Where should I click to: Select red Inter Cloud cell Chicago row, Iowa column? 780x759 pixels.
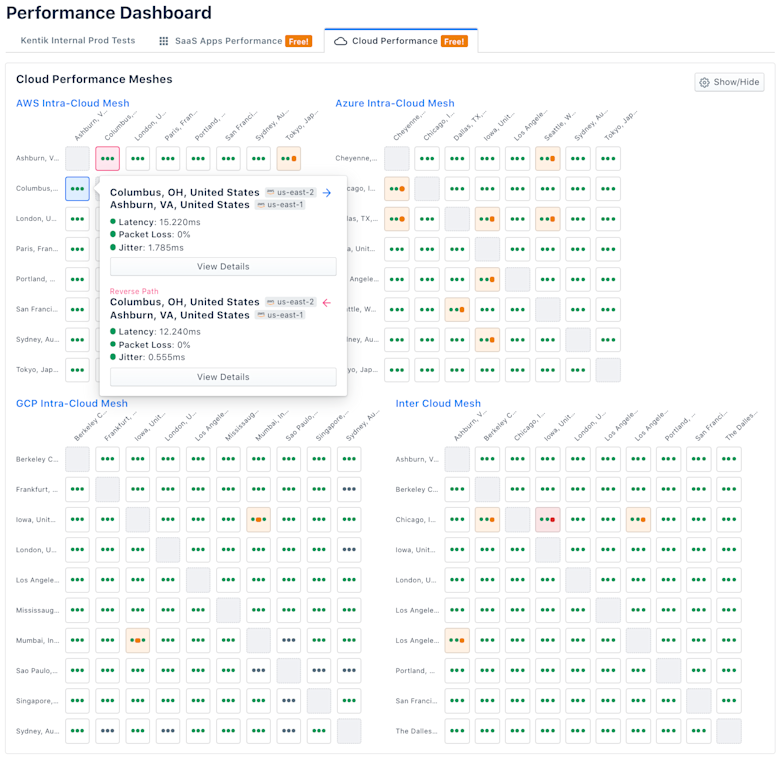click(x=548, y=519)
